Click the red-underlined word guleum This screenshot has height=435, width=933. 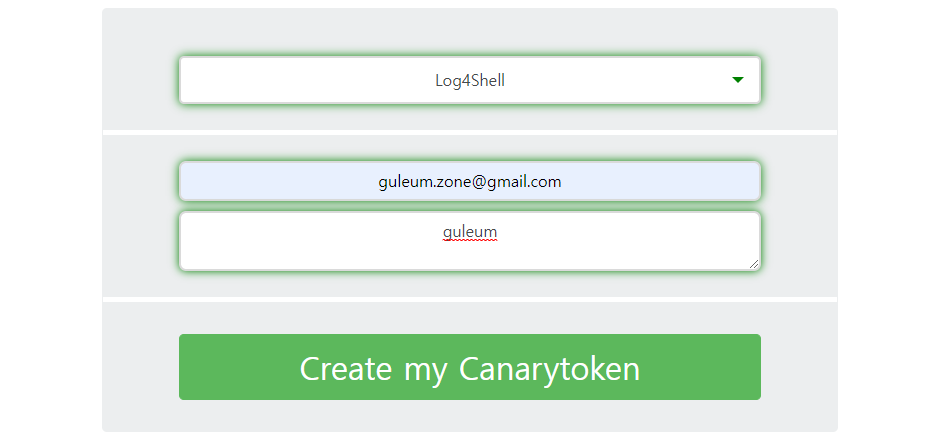coord(469,231)
